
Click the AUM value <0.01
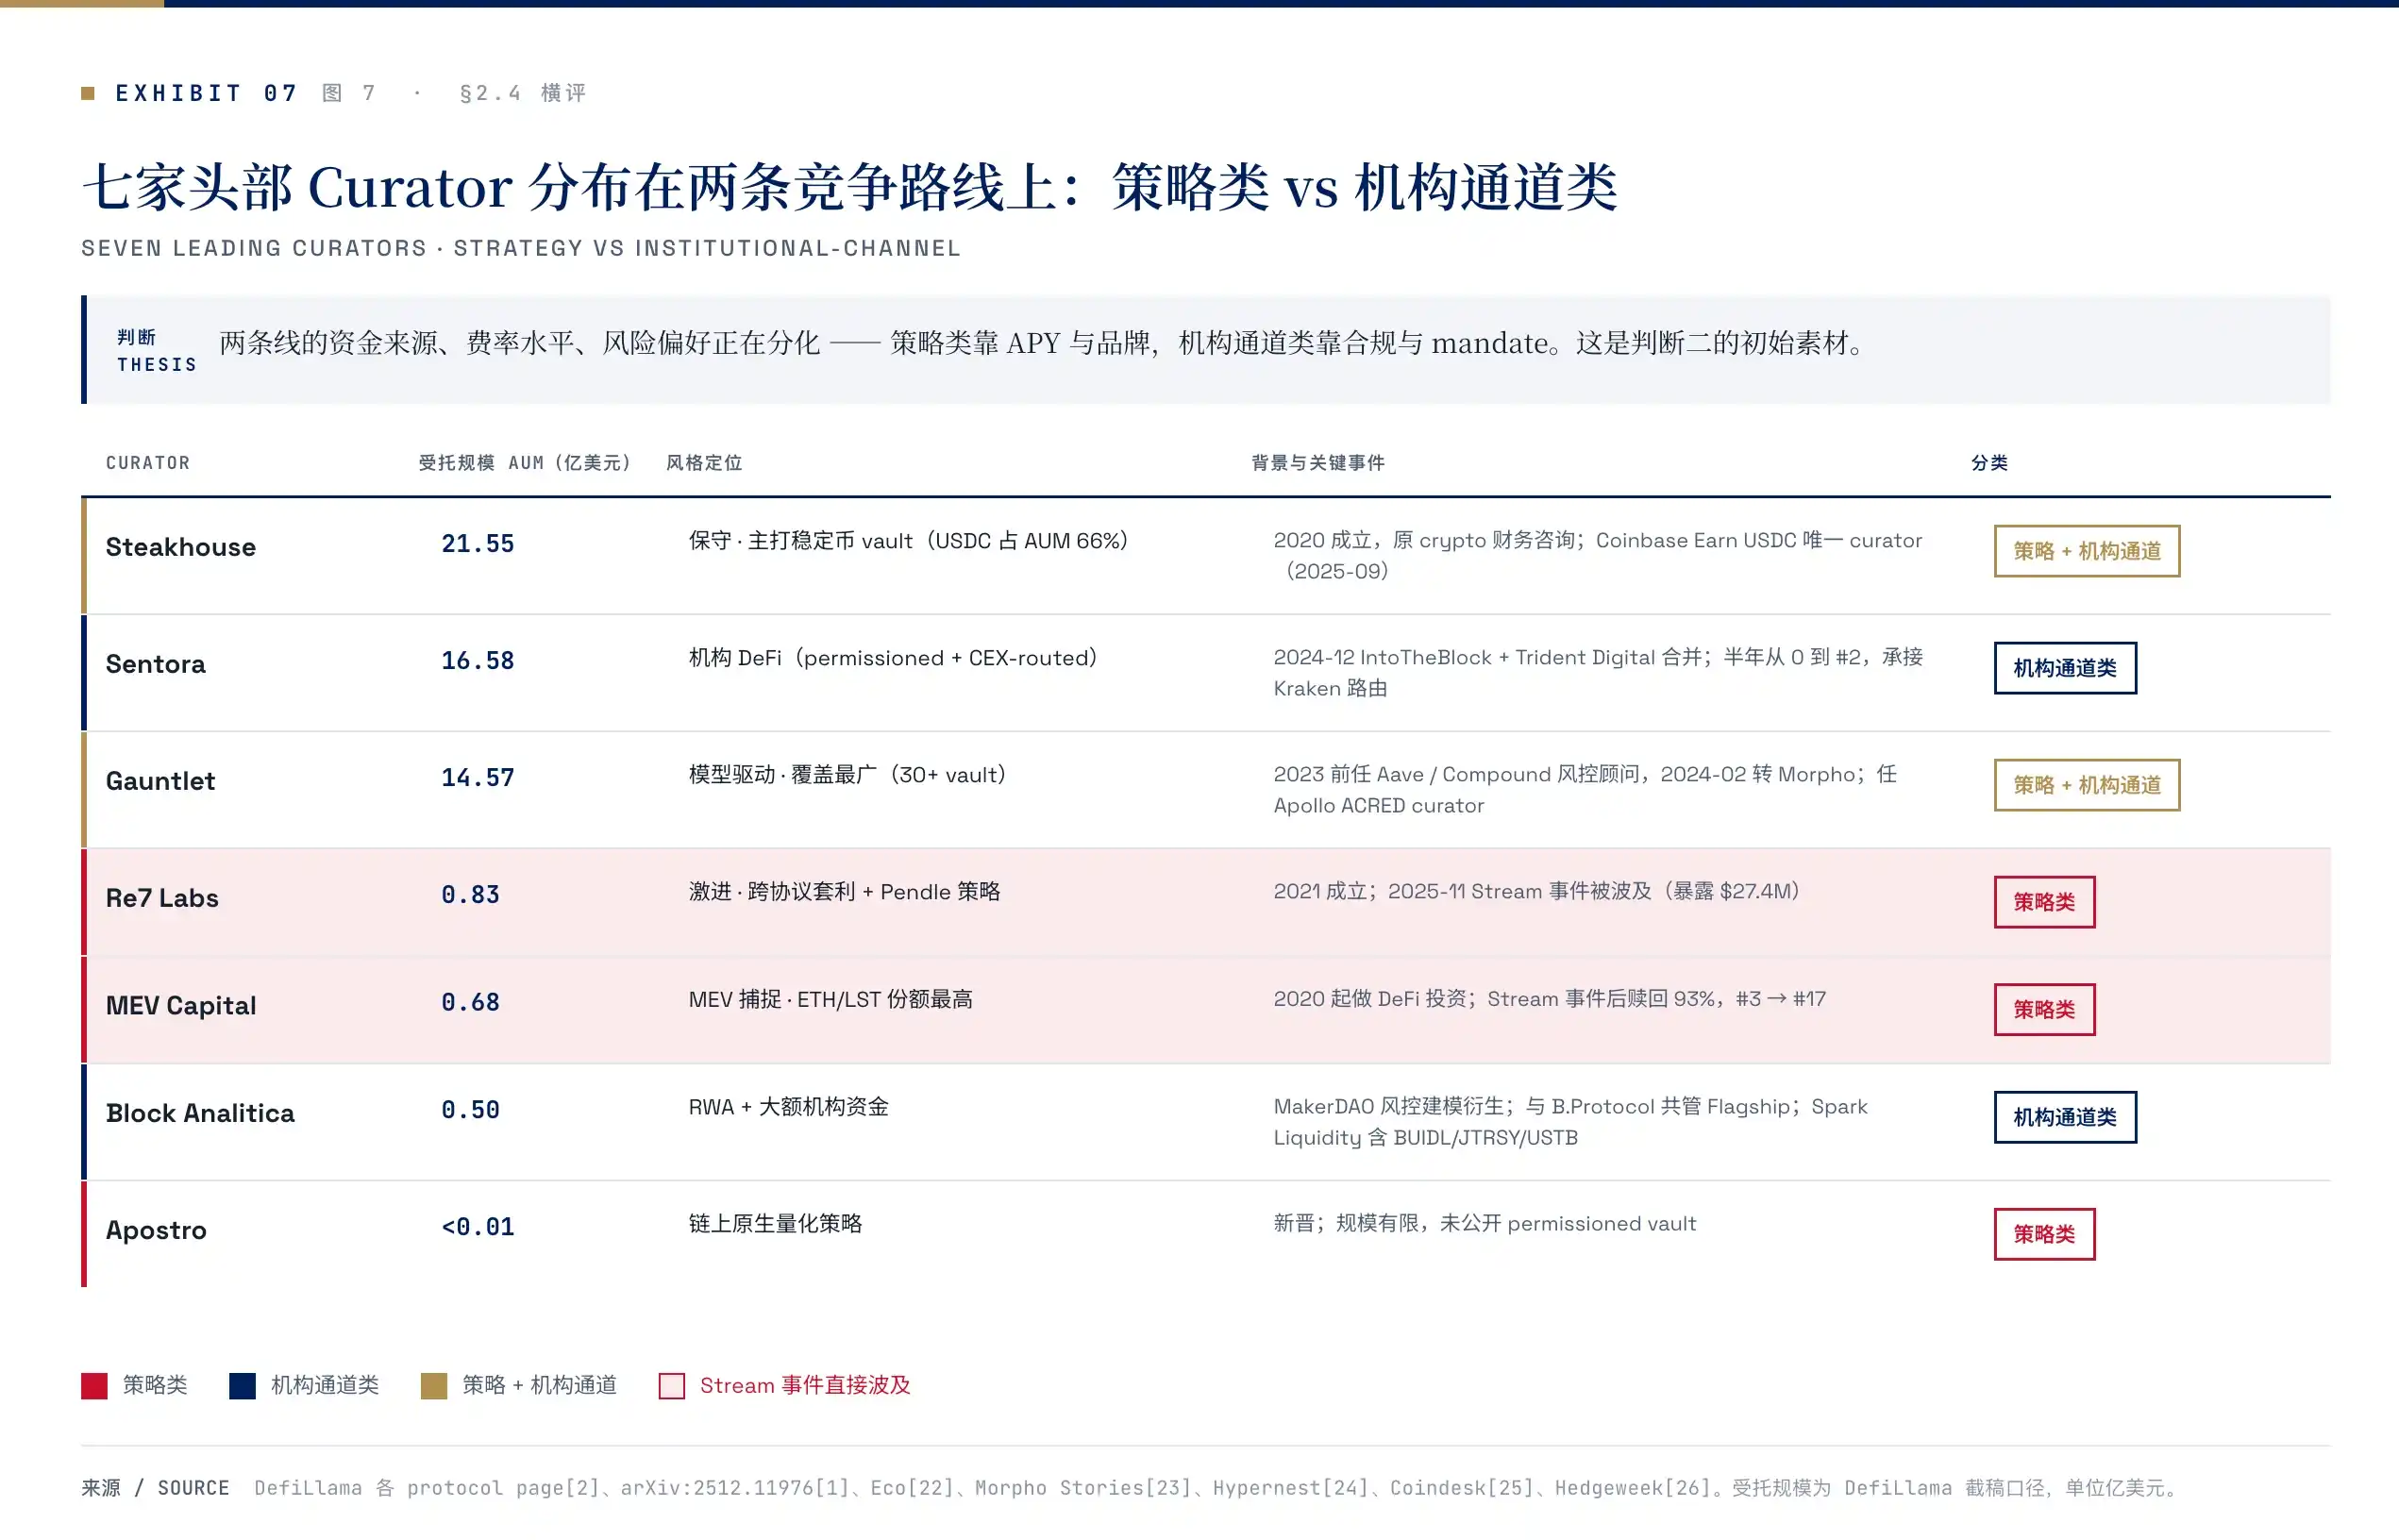click(x=478, y=1227)
